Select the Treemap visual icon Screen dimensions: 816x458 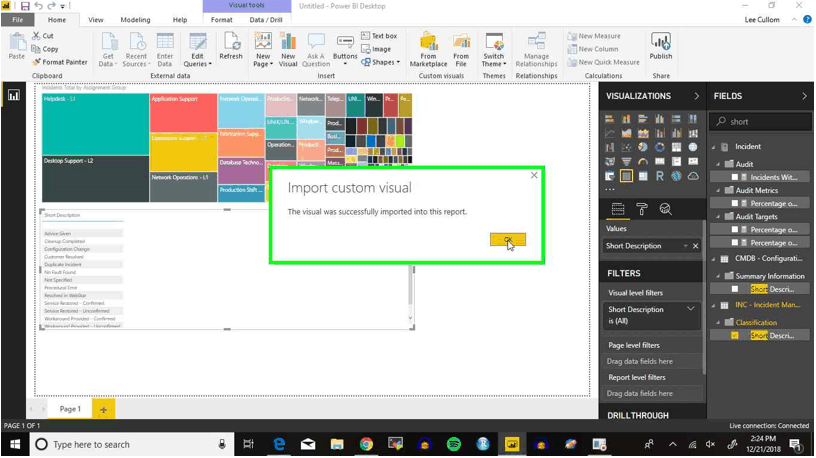pos(676,147)
